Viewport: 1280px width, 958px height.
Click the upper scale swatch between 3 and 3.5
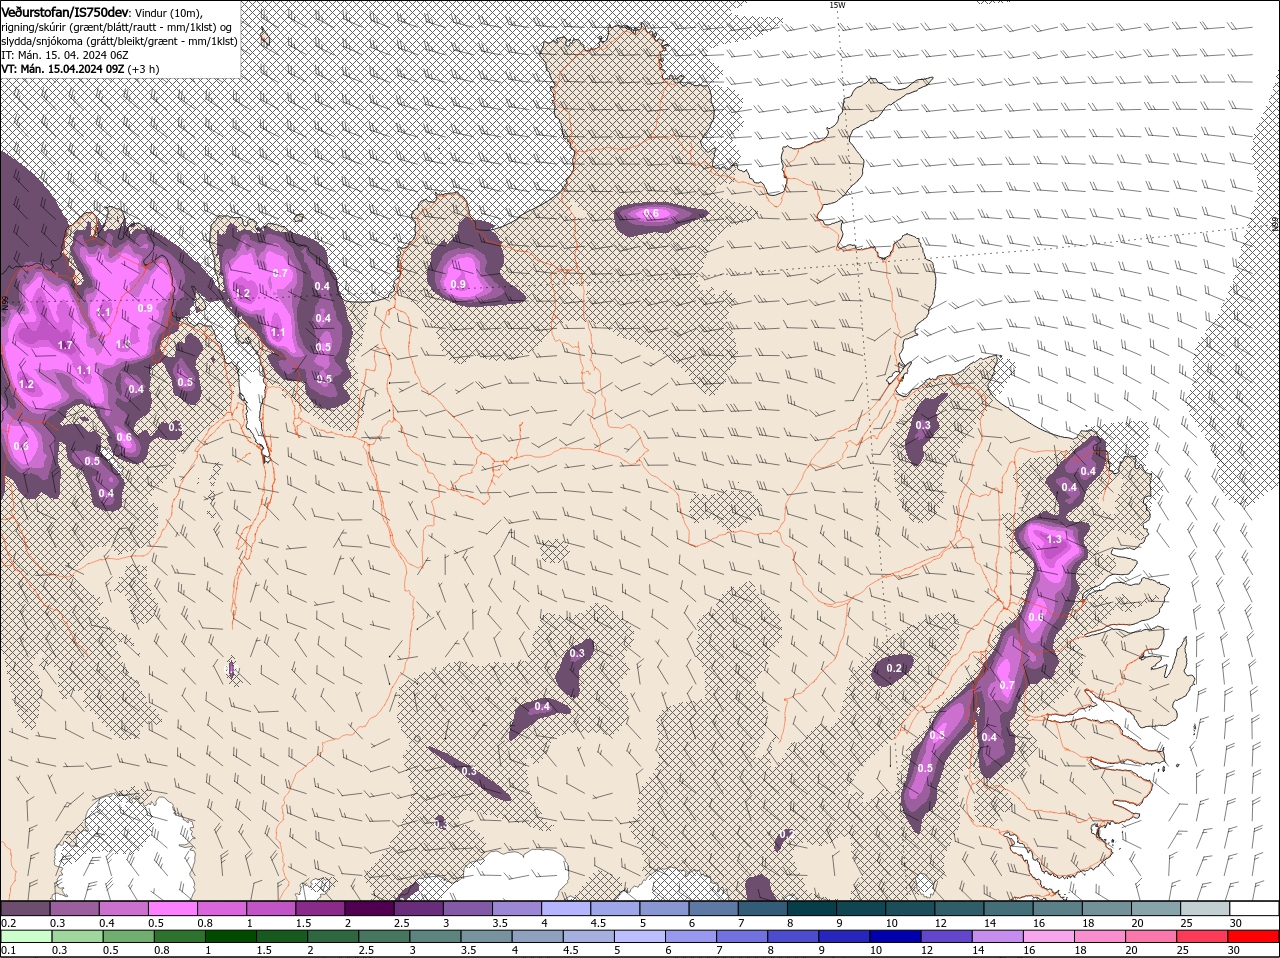click(x=466, y=908)
